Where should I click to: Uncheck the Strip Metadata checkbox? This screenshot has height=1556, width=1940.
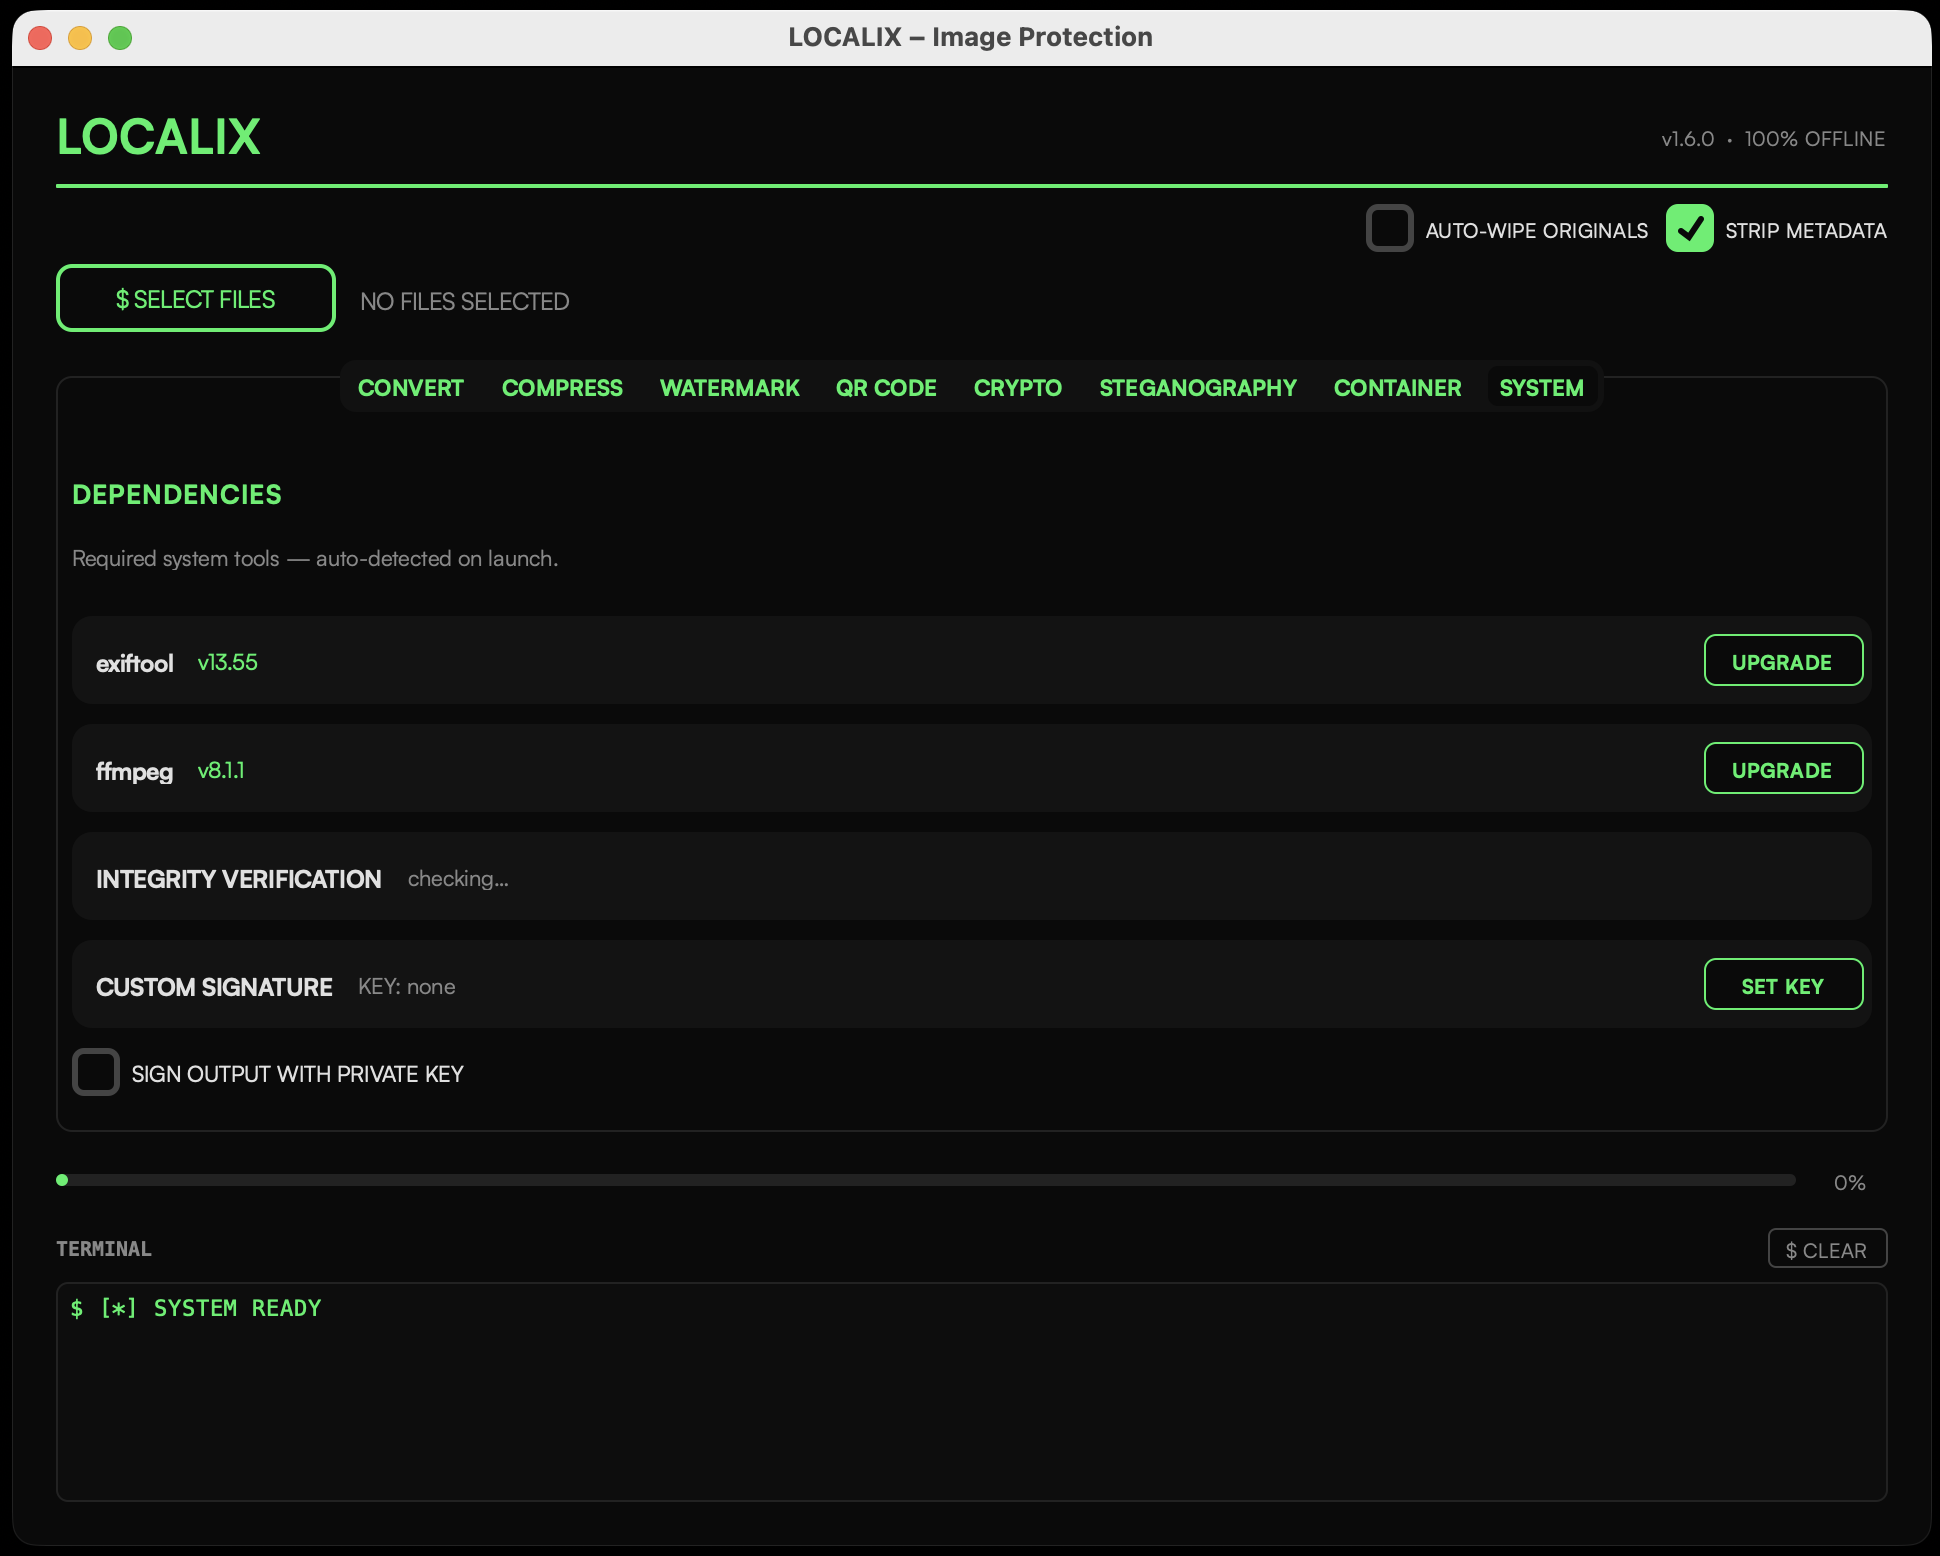point(1689,229)
